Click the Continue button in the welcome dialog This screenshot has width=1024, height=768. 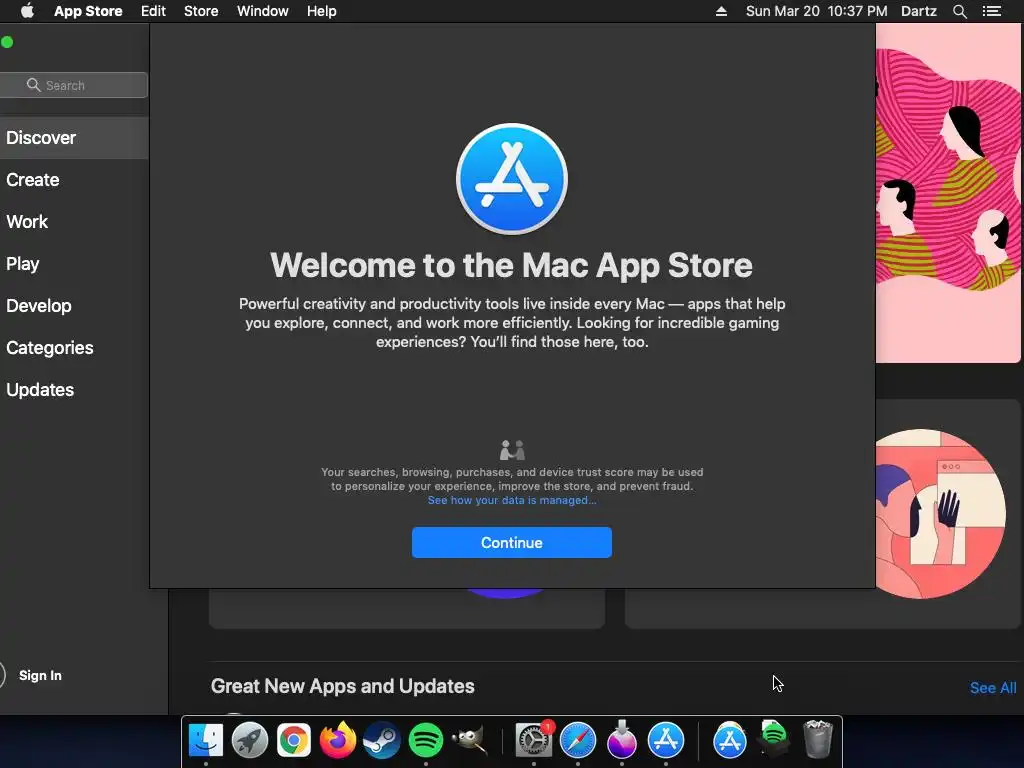tap(511, 542)
